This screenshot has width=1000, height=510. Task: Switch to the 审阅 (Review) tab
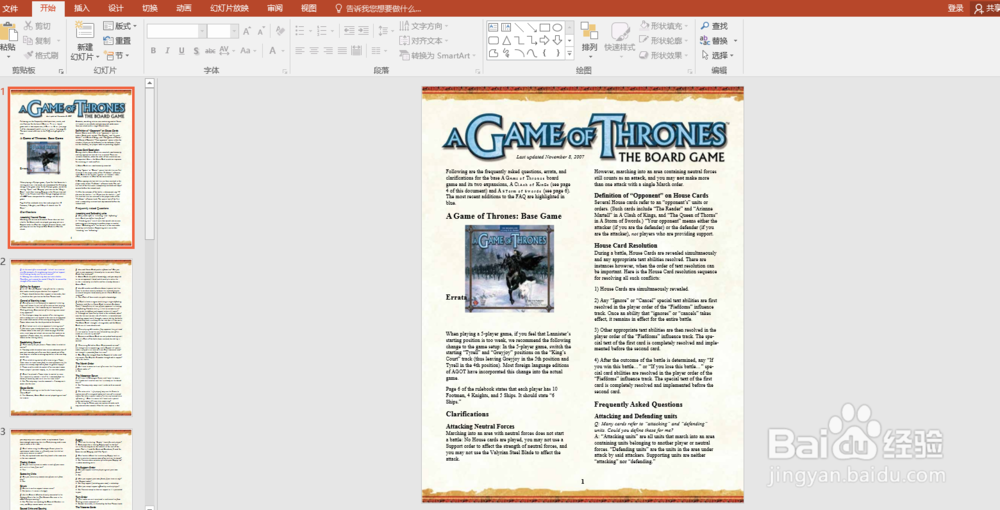[x=275, y=8]
